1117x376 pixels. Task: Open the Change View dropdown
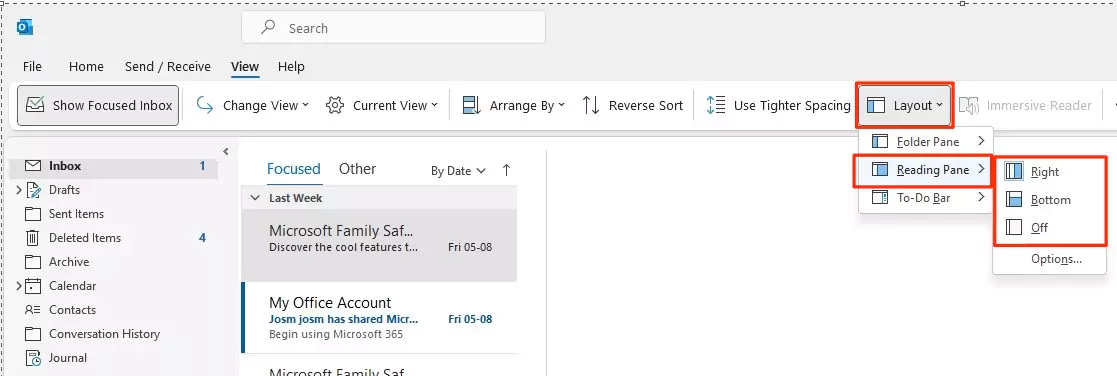point(253,105)
